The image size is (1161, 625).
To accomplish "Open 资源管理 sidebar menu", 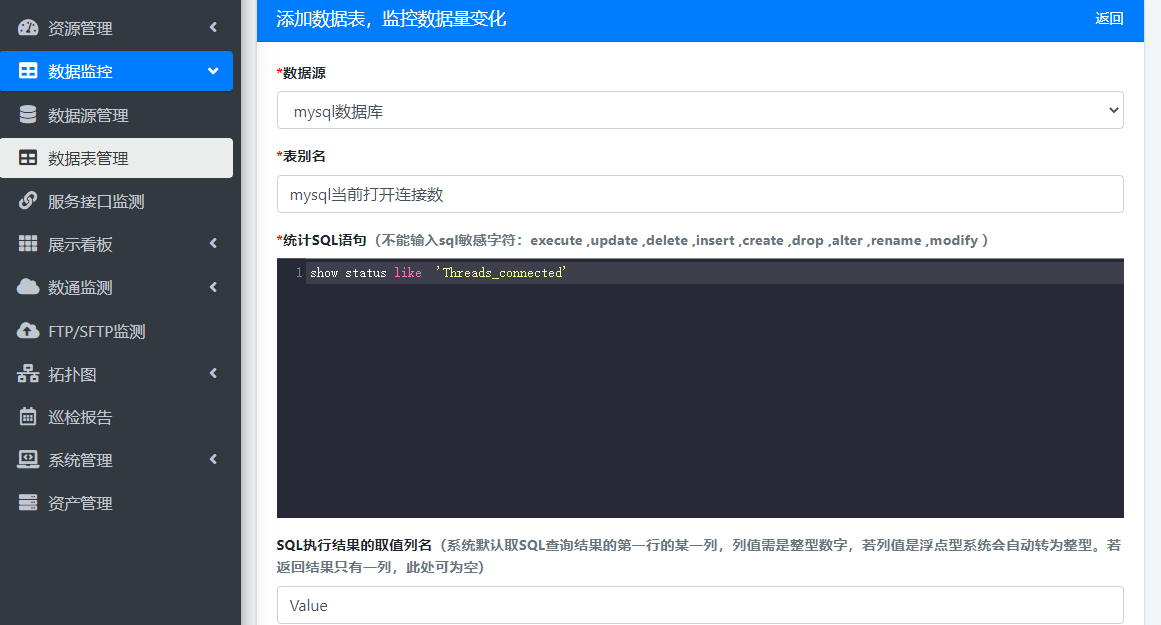I will 116,28.
